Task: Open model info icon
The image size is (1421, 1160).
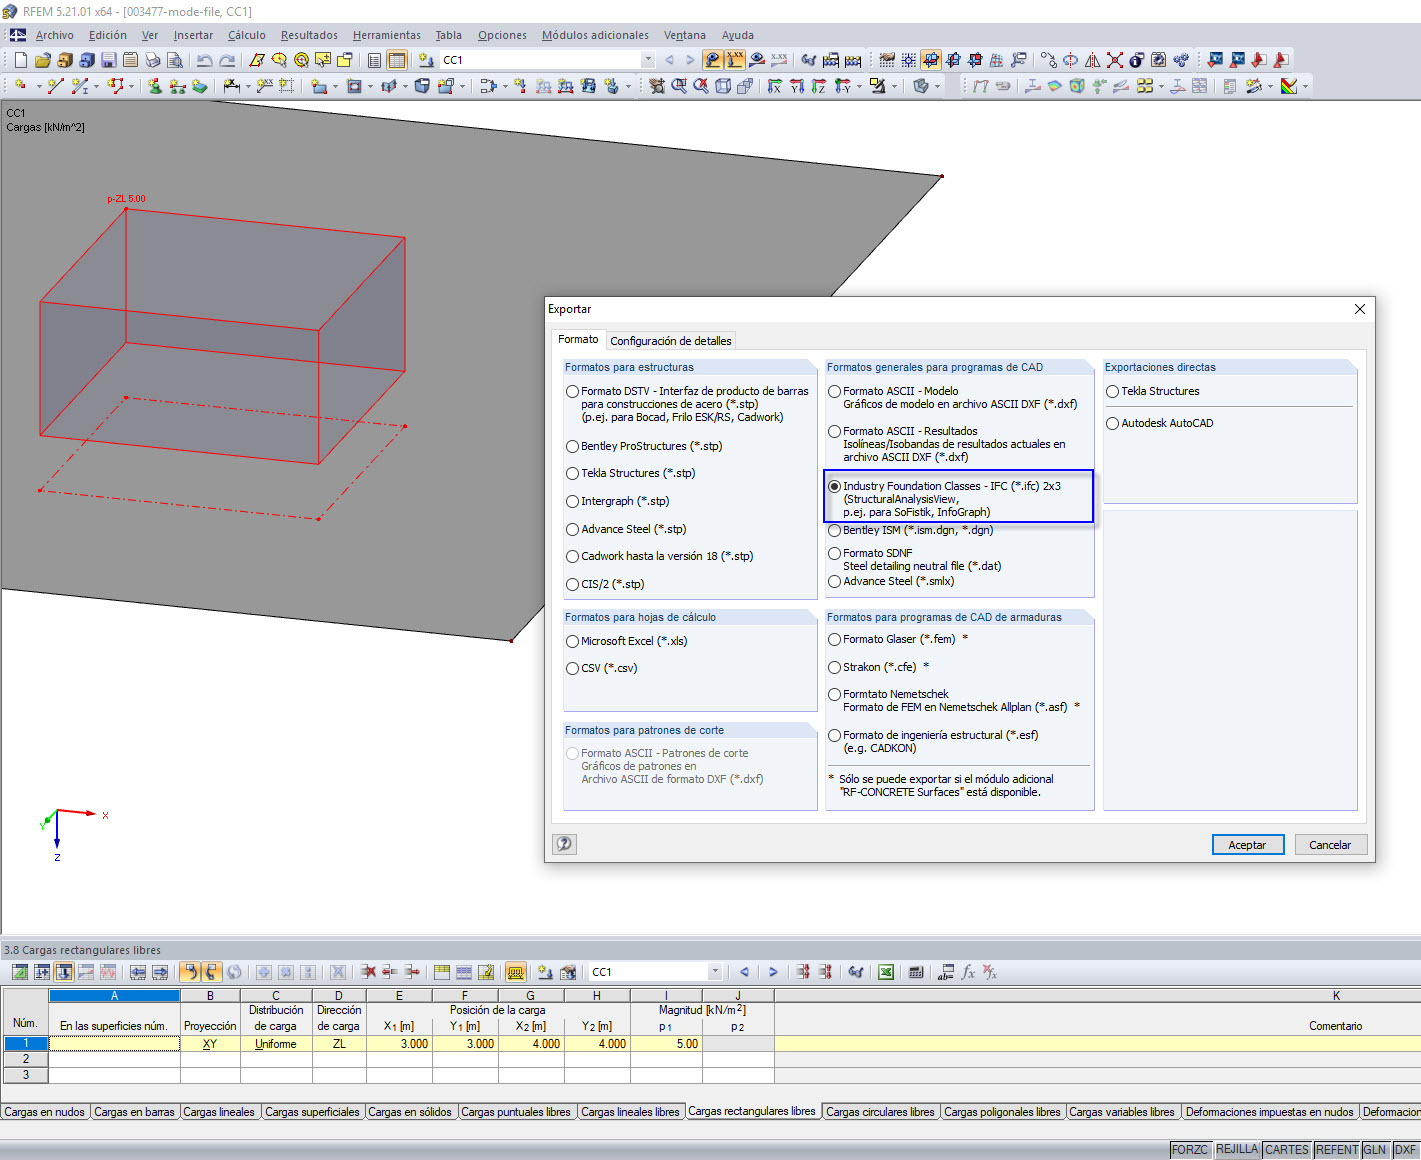Action: point(1136,60)
